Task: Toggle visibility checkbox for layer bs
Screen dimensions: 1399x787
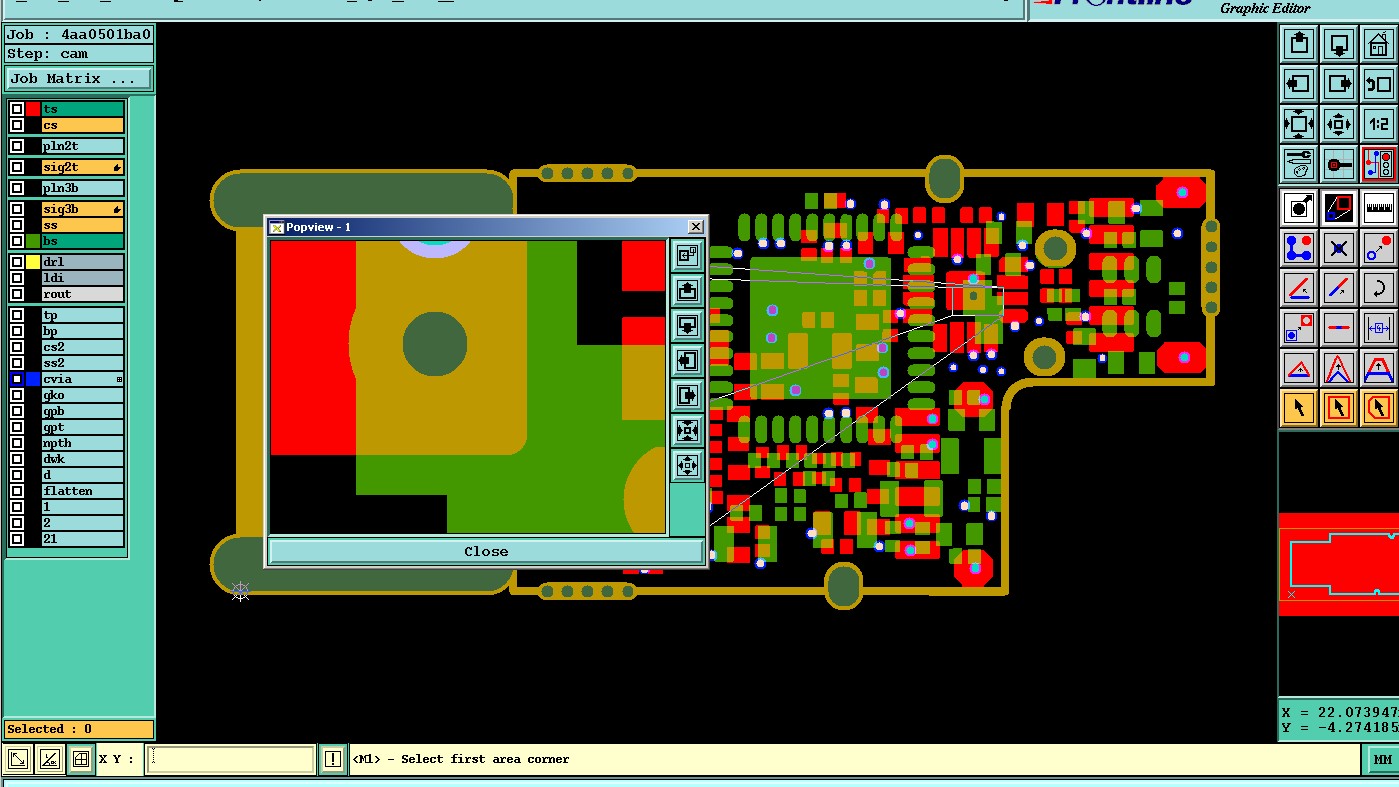Action: point(17,241)
